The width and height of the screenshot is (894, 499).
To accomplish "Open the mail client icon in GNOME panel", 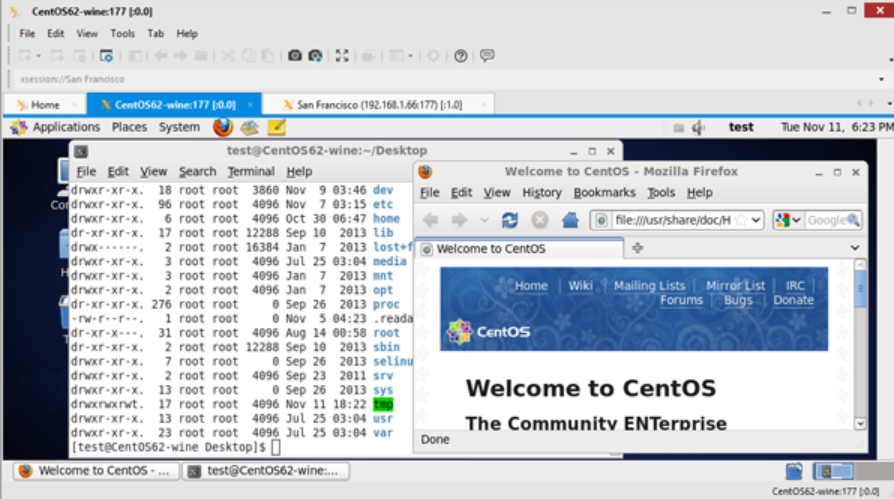I will (x=249, y=127).
